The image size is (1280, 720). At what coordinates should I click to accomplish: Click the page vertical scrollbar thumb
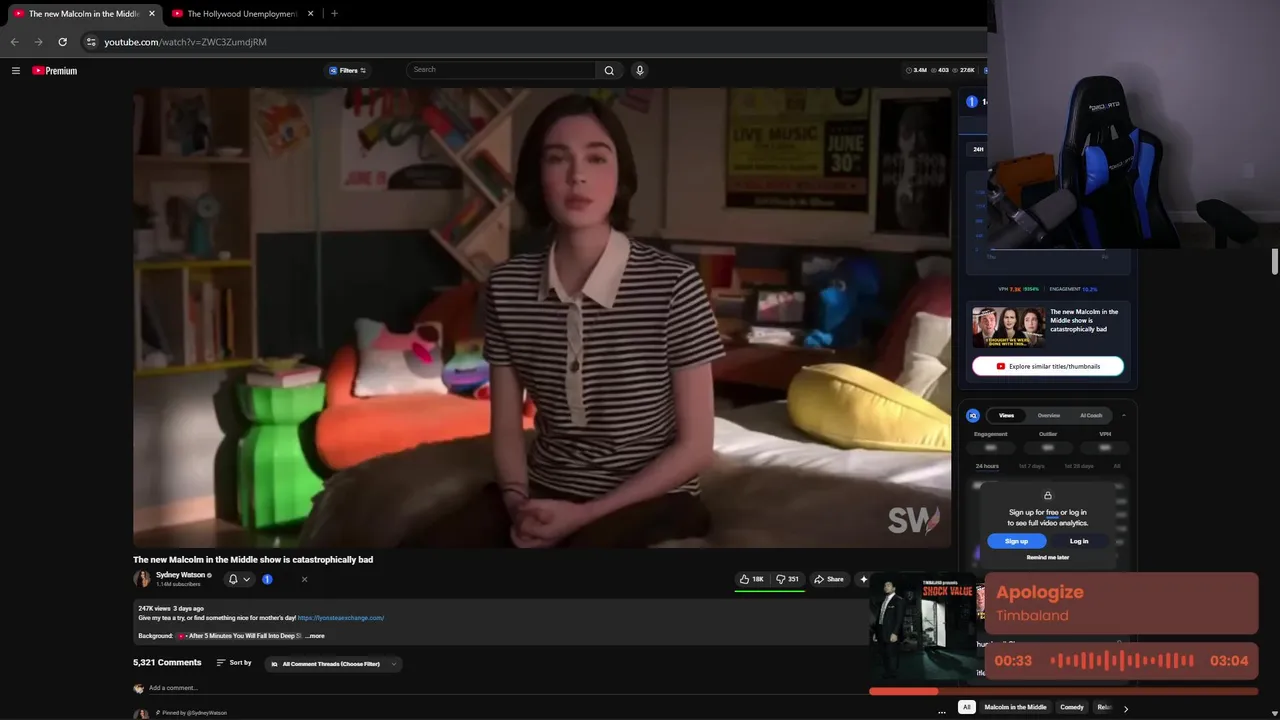click(1275, 261)
